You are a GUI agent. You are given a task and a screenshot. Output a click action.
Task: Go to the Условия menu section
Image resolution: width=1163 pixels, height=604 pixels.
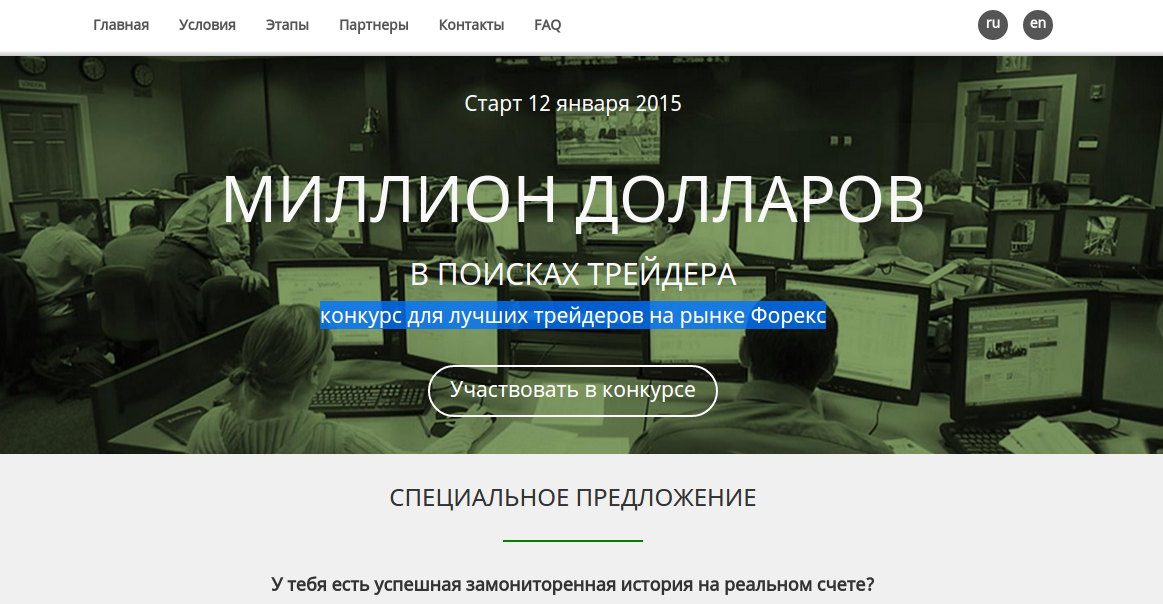click(207, 25)
